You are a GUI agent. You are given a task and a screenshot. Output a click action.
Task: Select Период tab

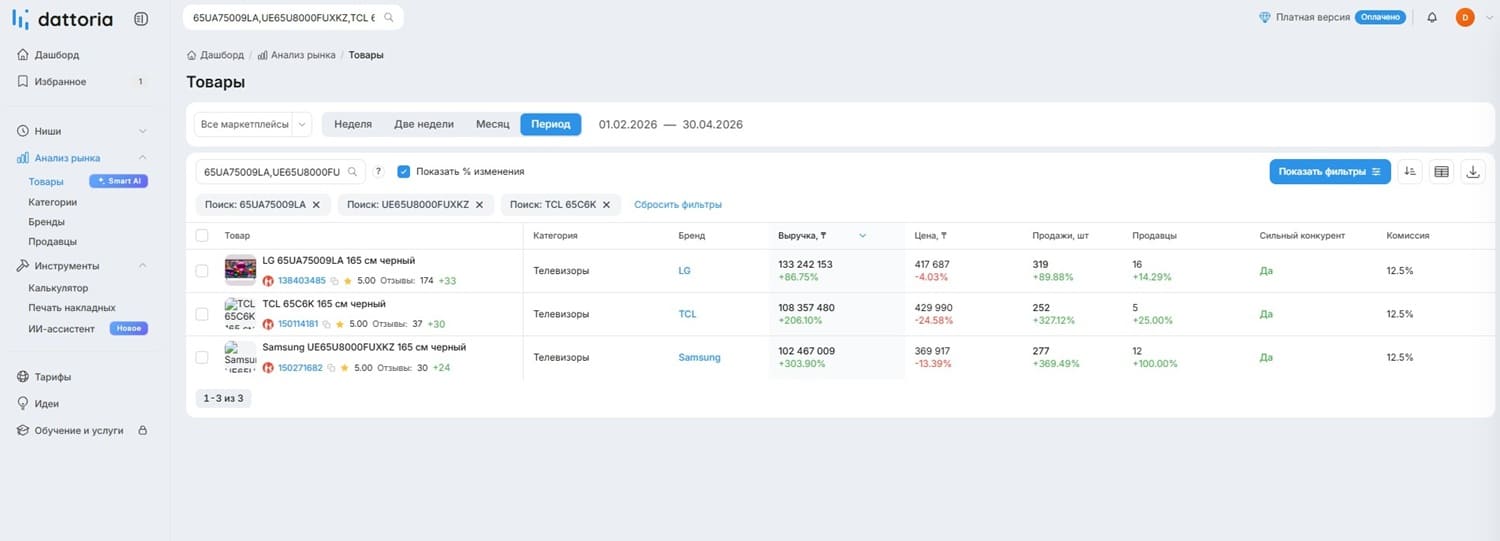[x=551, y=124]
